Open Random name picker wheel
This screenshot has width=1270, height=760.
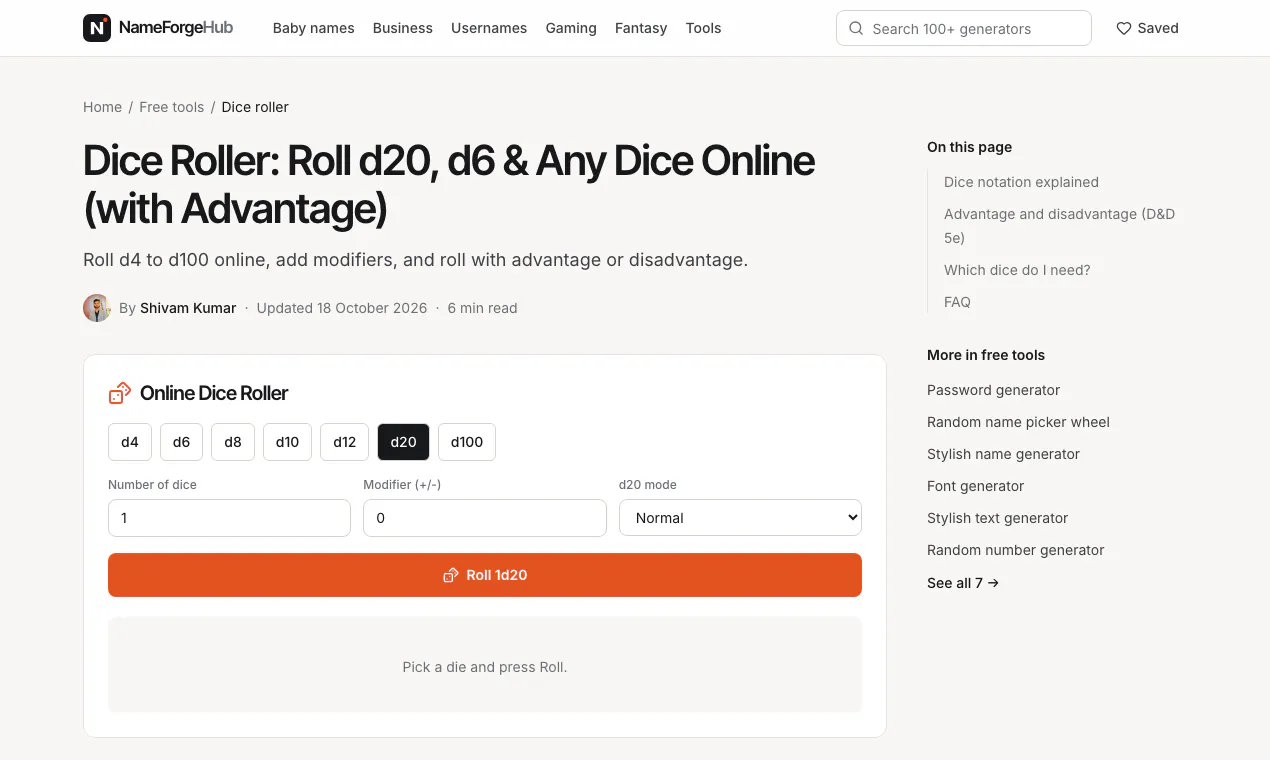click(x=1018, y=422)
